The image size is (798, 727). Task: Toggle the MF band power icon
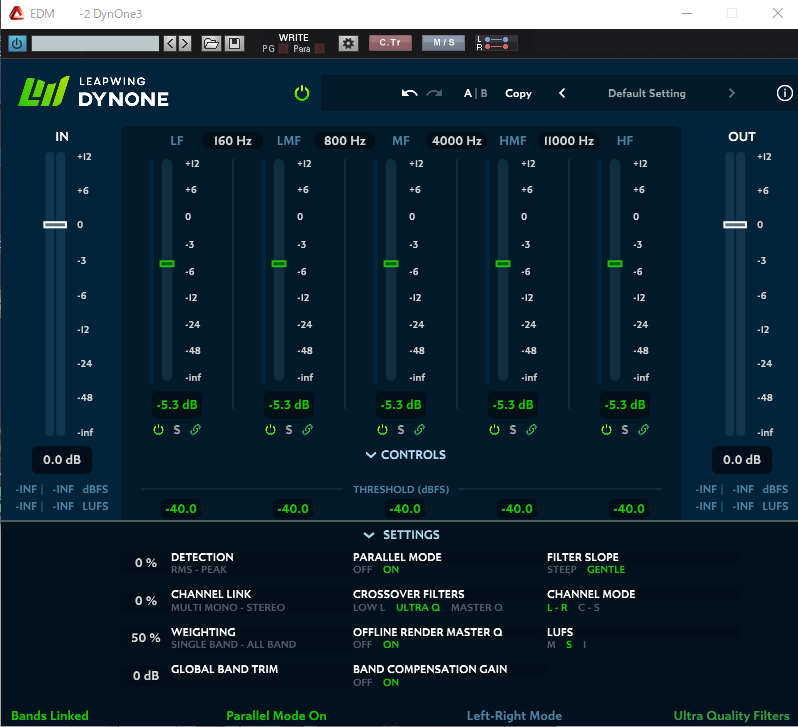click(x=382, y=430)
